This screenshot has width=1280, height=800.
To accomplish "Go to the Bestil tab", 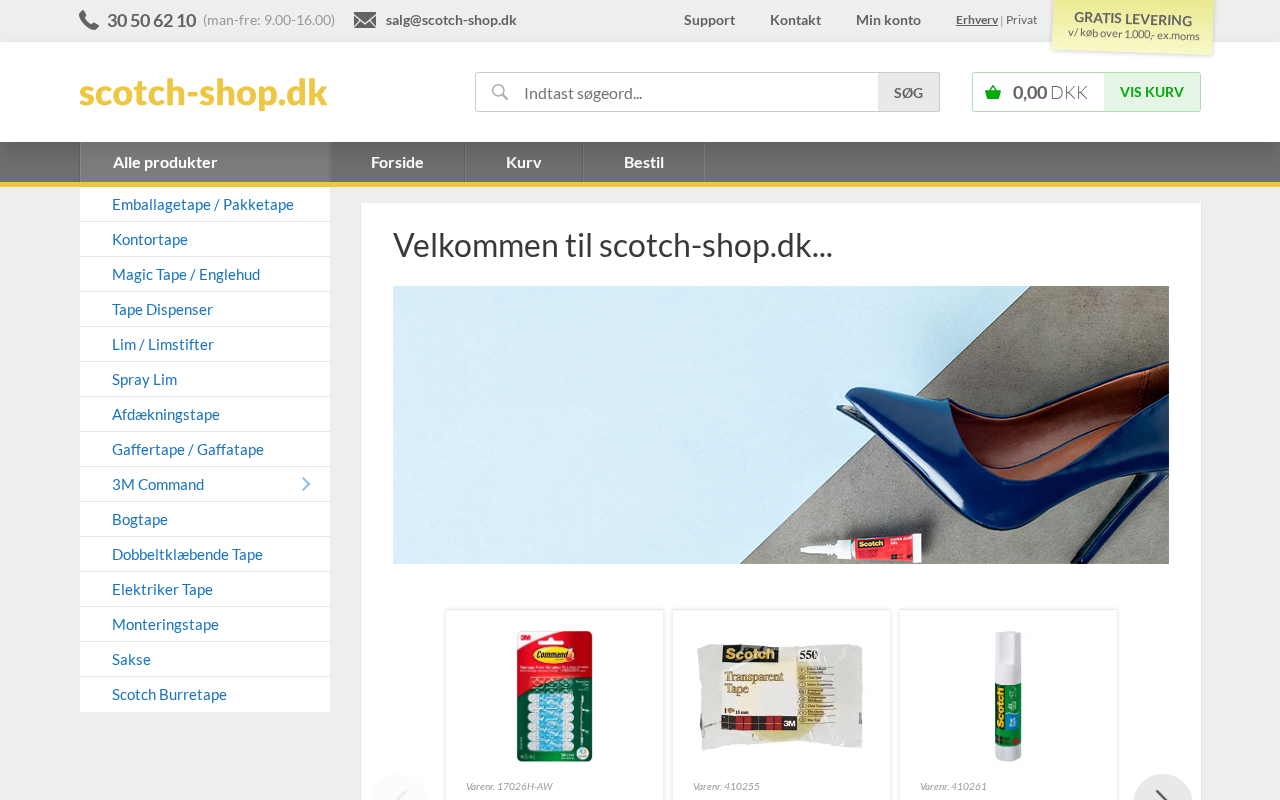I will (644, 162).
